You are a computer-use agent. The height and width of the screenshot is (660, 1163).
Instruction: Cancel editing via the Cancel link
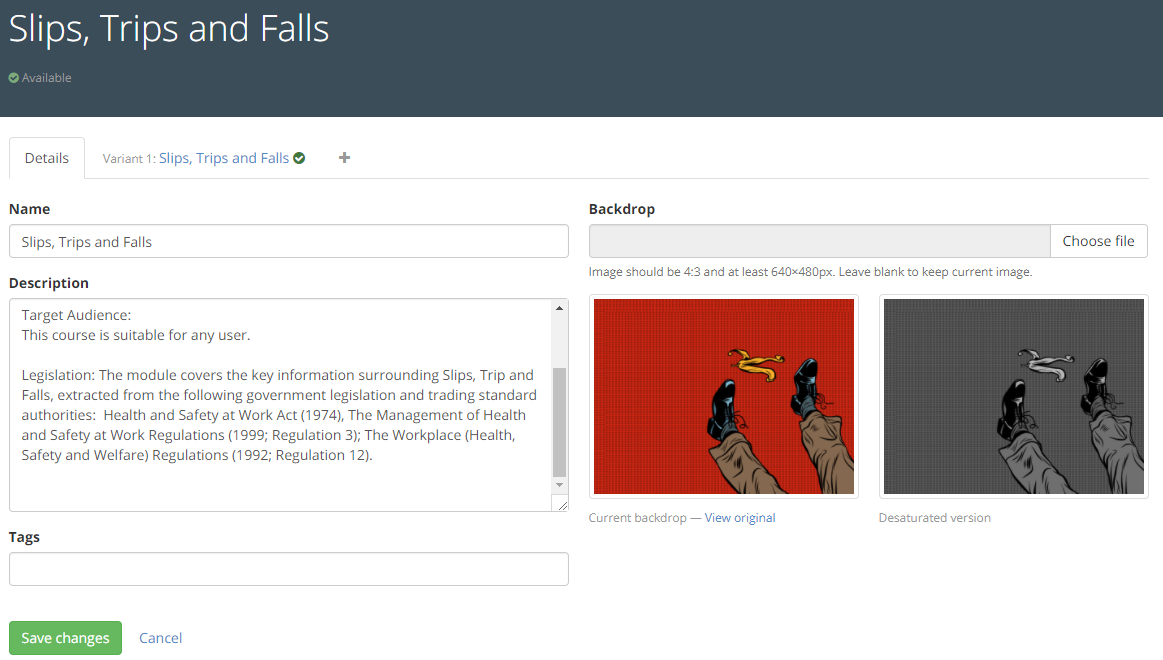(x=160, y=638)
